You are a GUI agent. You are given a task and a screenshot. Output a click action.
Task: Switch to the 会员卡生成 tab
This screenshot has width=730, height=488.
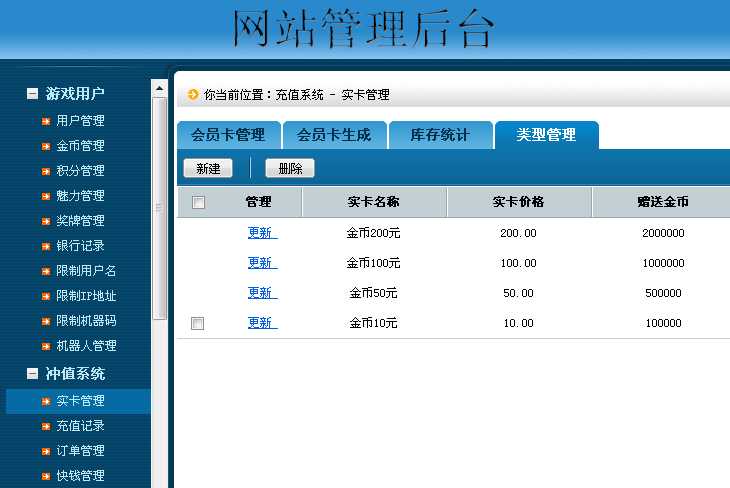[x=334, y=135]
